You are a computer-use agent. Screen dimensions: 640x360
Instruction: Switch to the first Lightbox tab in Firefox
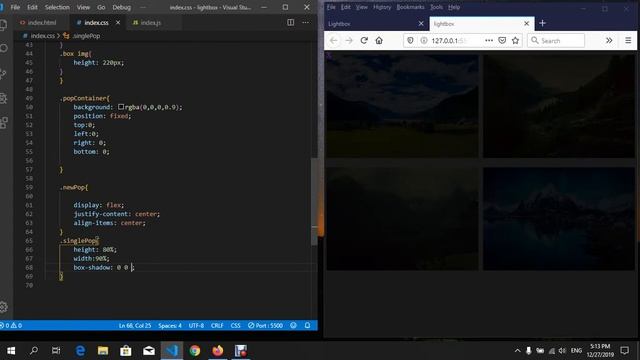tap(376, 24)
